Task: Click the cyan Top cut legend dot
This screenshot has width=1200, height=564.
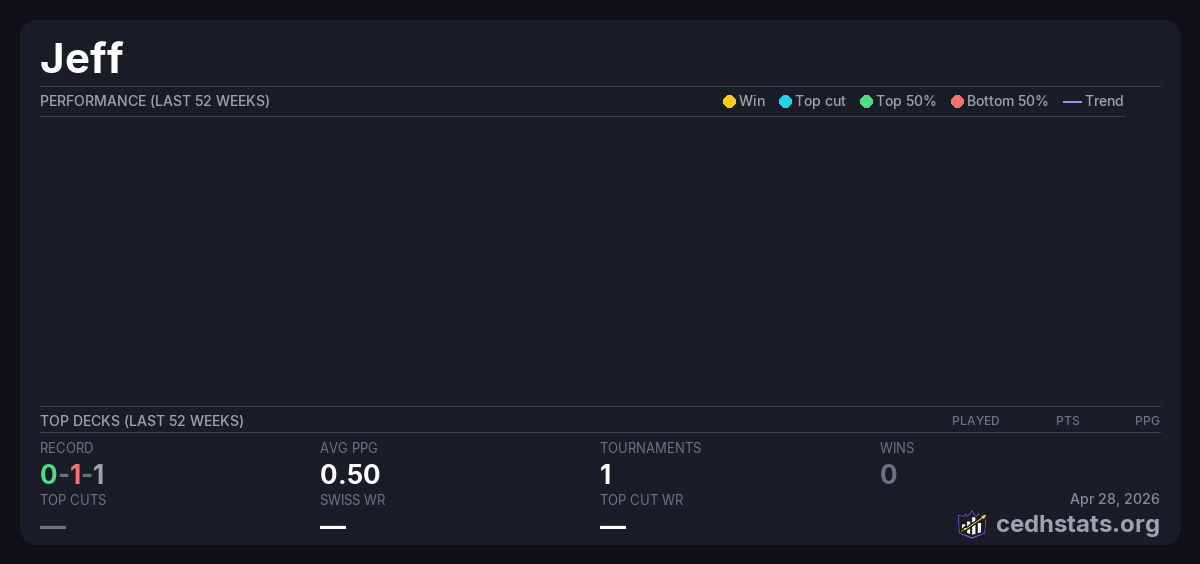Action: pos(785,102)
